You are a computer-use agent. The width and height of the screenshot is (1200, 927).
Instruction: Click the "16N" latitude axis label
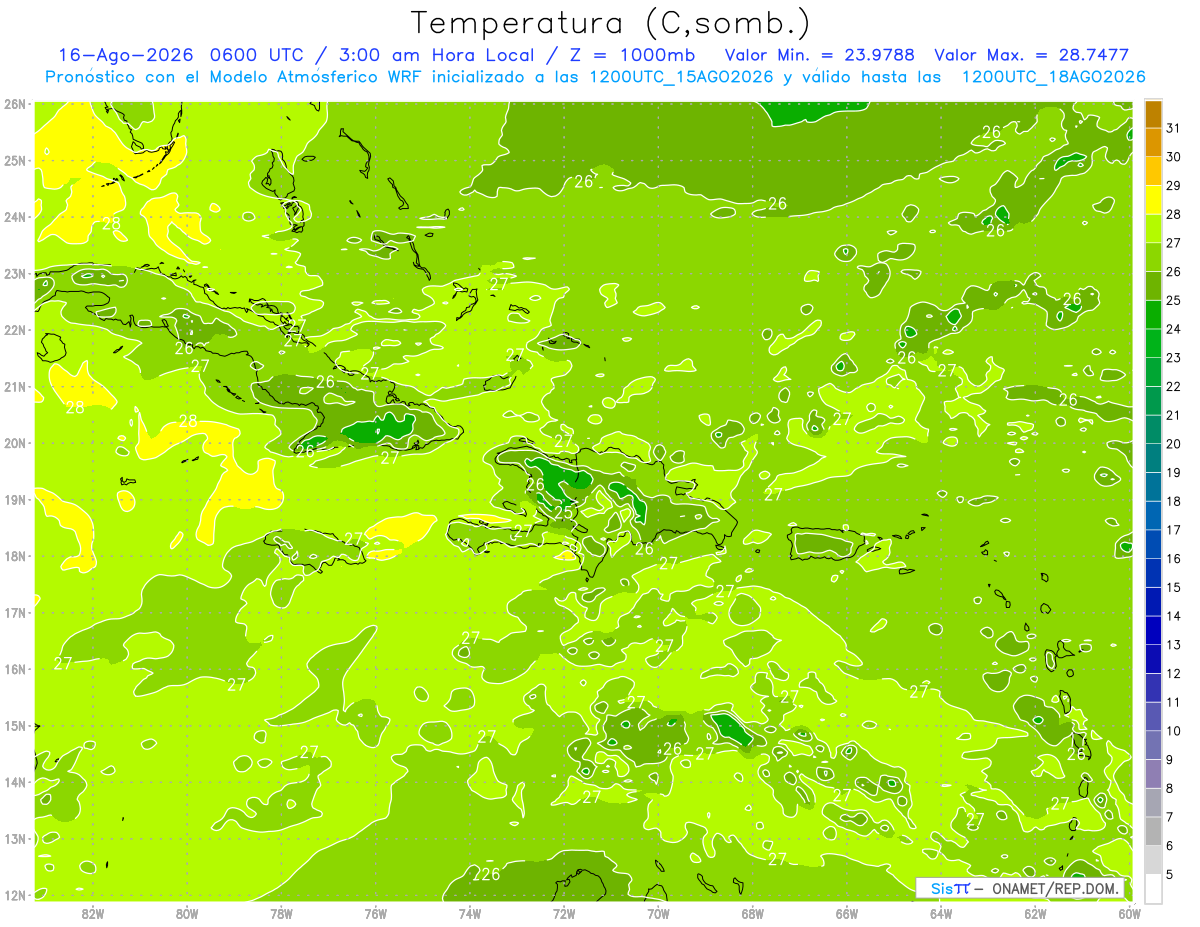coord(15,669)
